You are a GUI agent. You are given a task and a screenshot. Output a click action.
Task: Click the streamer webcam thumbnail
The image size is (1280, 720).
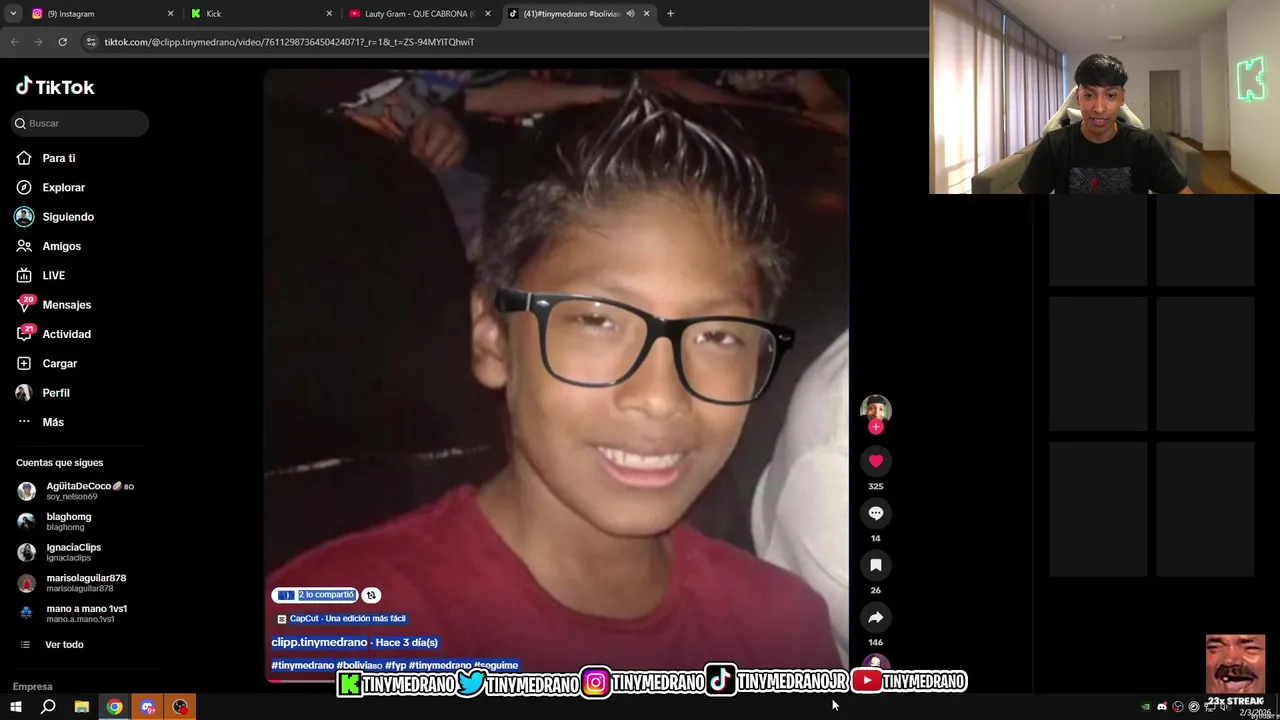coord(1104,97)
